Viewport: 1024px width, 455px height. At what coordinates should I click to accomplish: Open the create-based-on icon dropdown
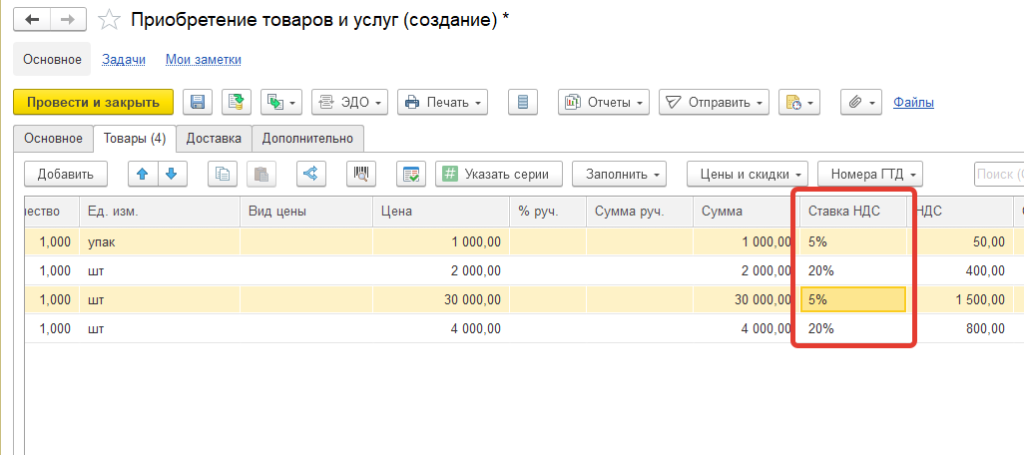(281, 102)
